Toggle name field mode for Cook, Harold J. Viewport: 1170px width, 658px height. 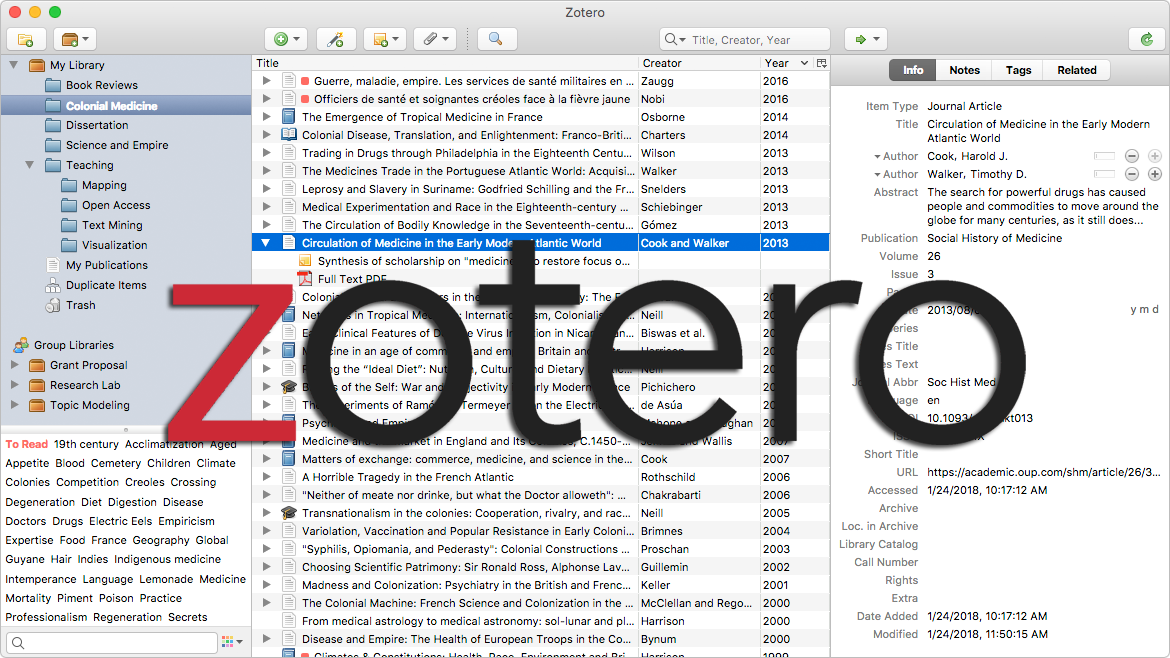pos(1104,156)
